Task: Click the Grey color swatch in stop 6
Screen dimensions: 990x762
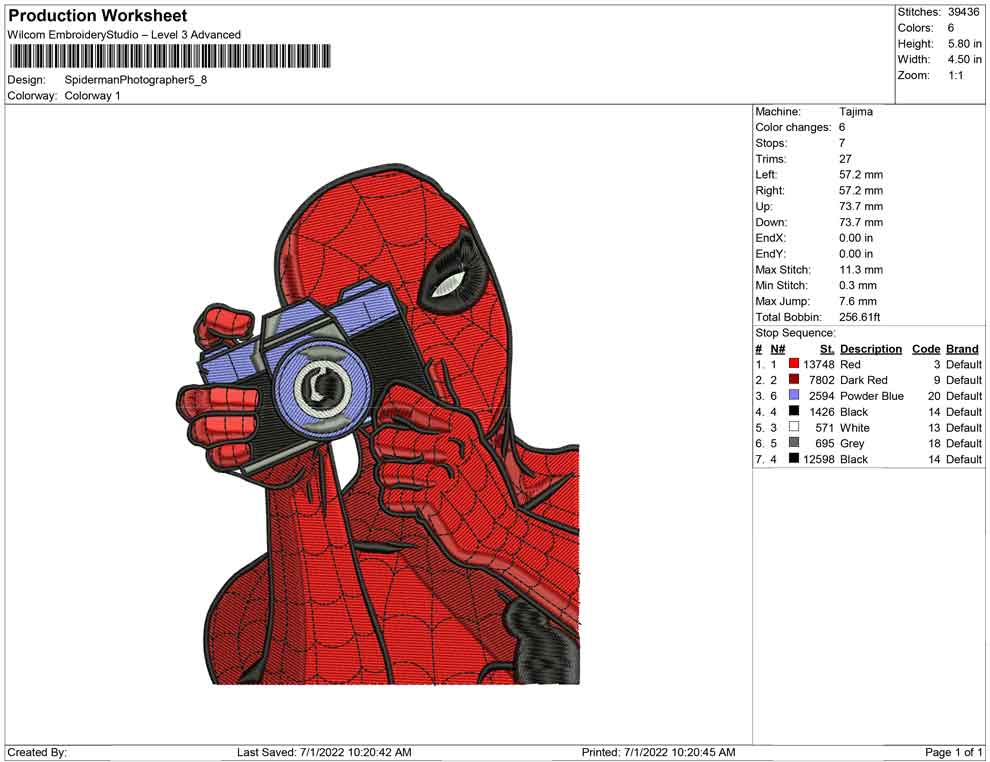Action: 794,443
